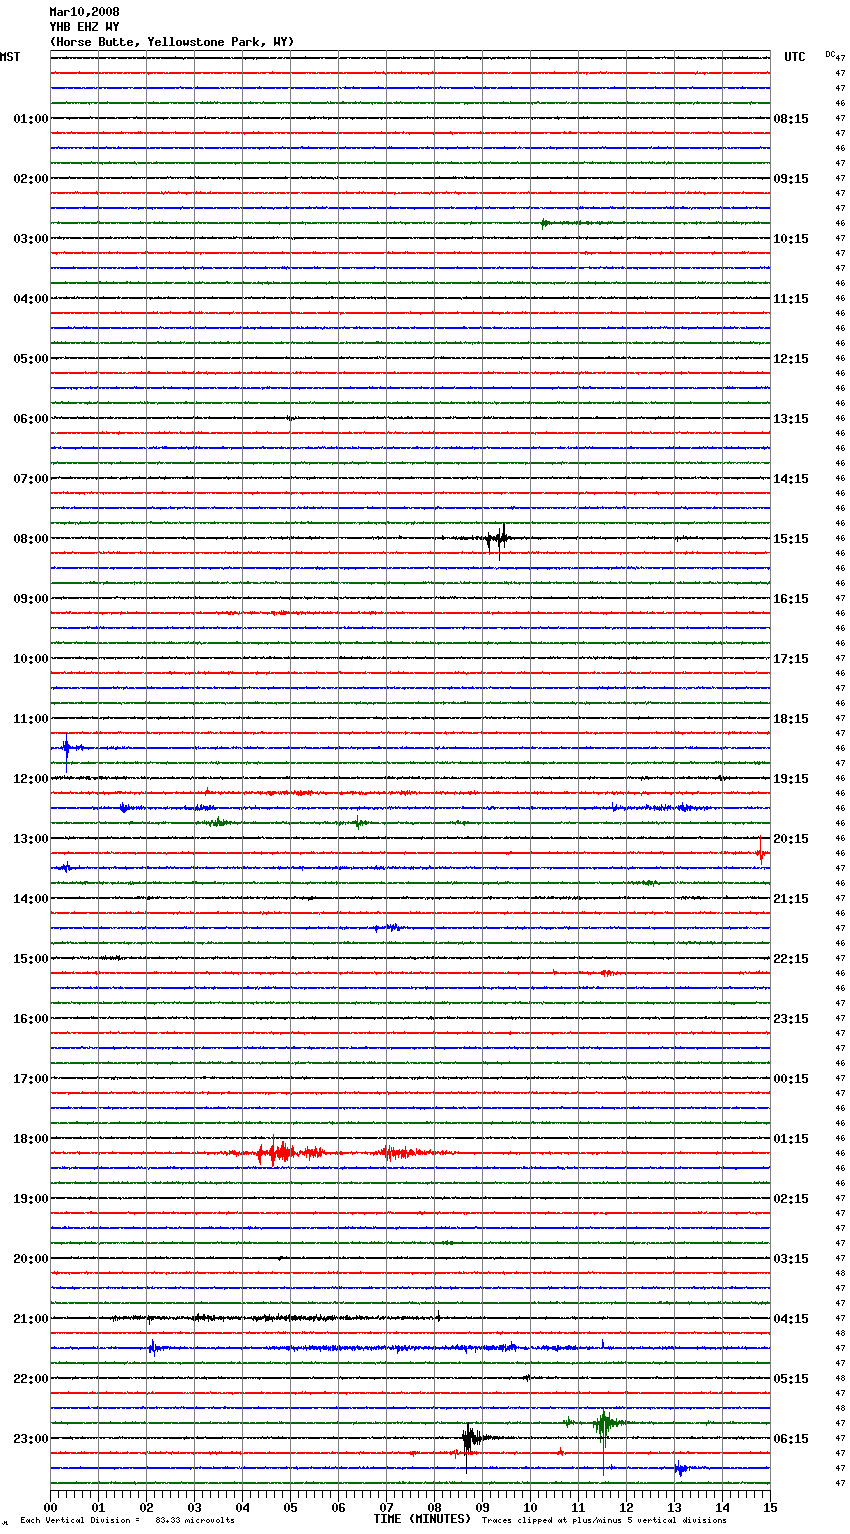Click the DC column label
Image resolution: width=850 pixels, height=1534 pixels.
pos(830,54)
